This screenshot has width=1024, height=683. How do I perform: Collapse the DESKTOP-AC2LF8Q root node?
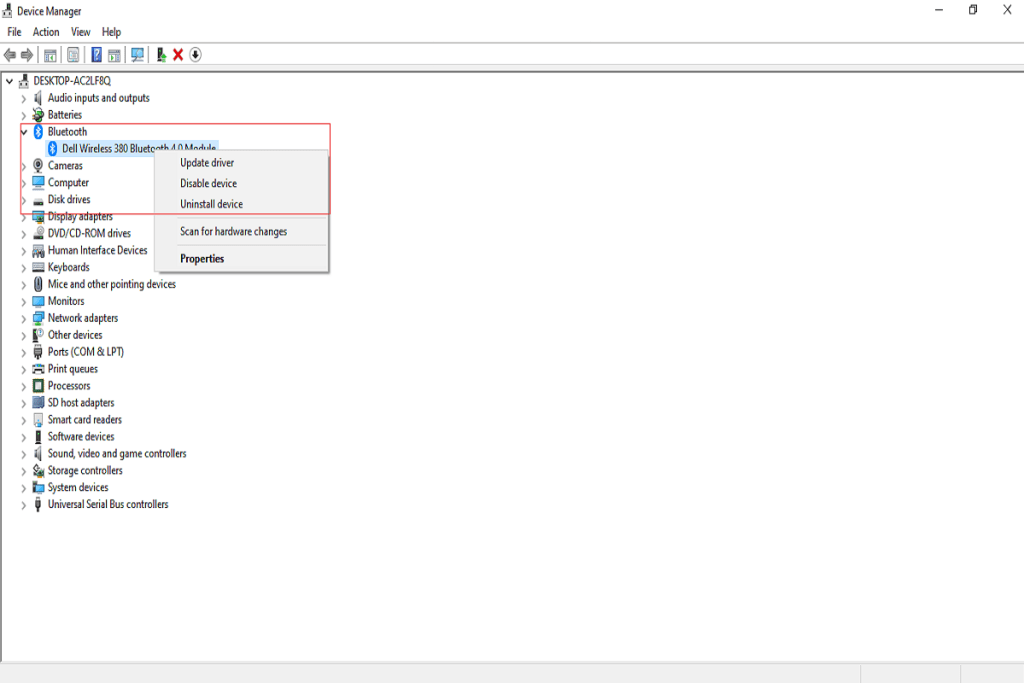point(9,81)
